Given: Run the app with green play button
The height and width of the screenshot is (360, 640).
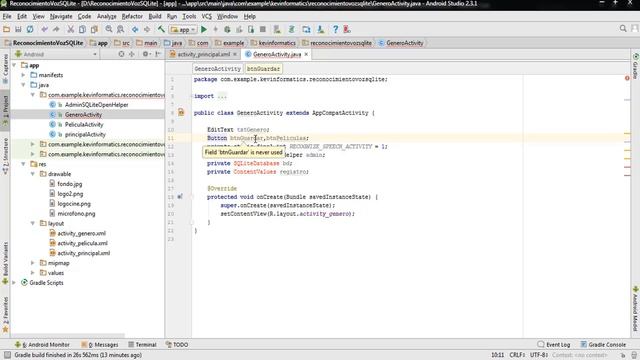Looking at the screenshot, I should 204,29.
